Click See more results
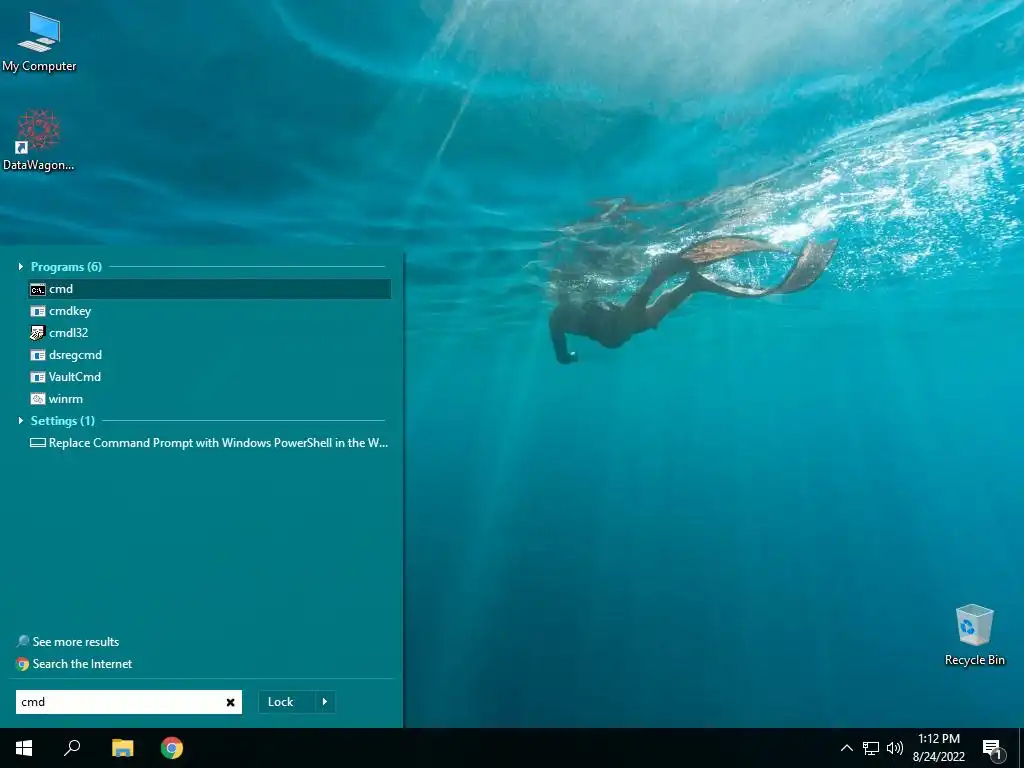The image size is (1024, 768). [76, 642]
